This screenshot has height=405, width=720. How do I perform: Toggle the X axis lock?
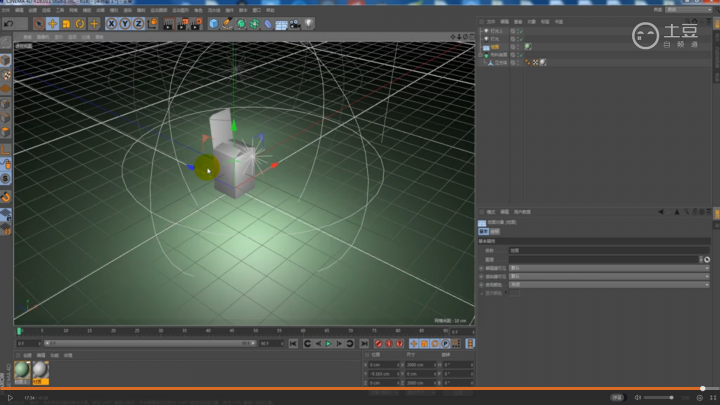[x=112, y=23]
